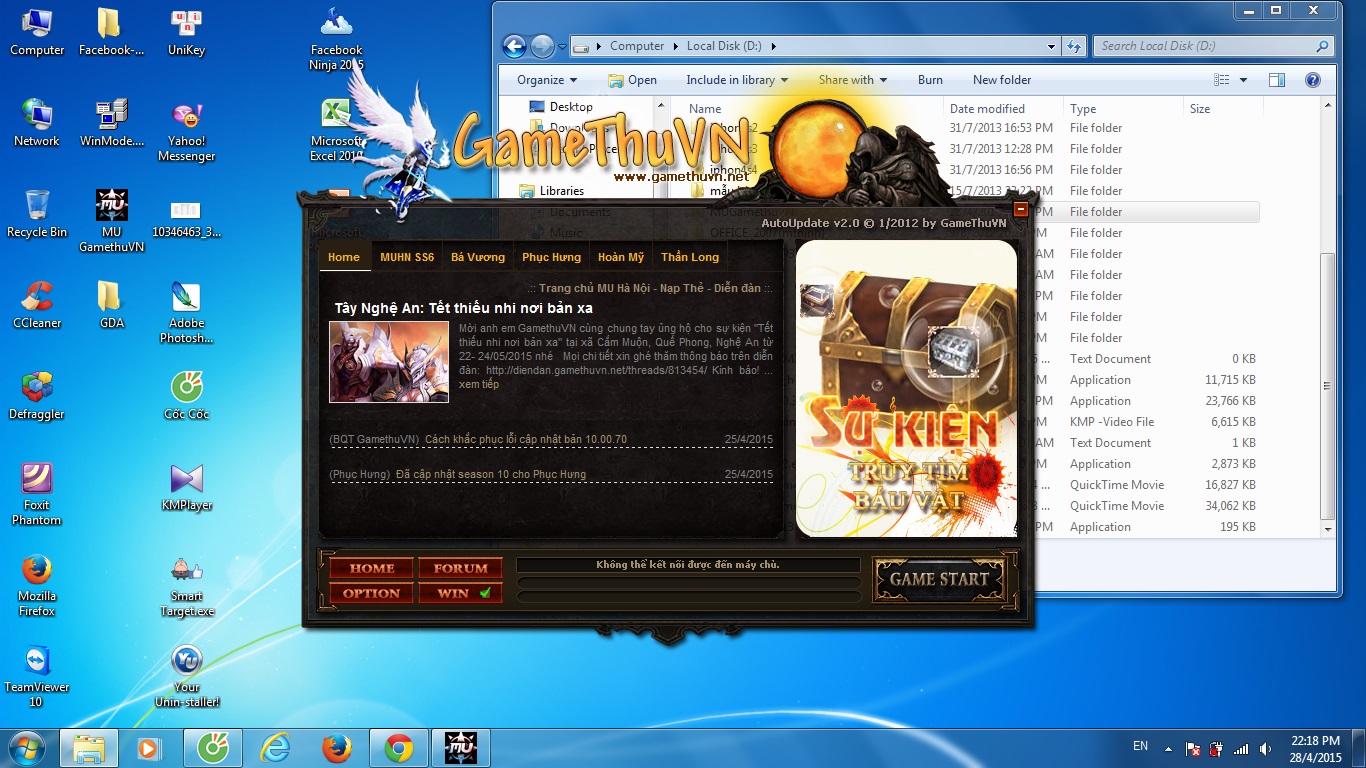The image size is (1366, 768).
Task: Click the HOME button in launcher footer
Action: [x=372, y=568]
